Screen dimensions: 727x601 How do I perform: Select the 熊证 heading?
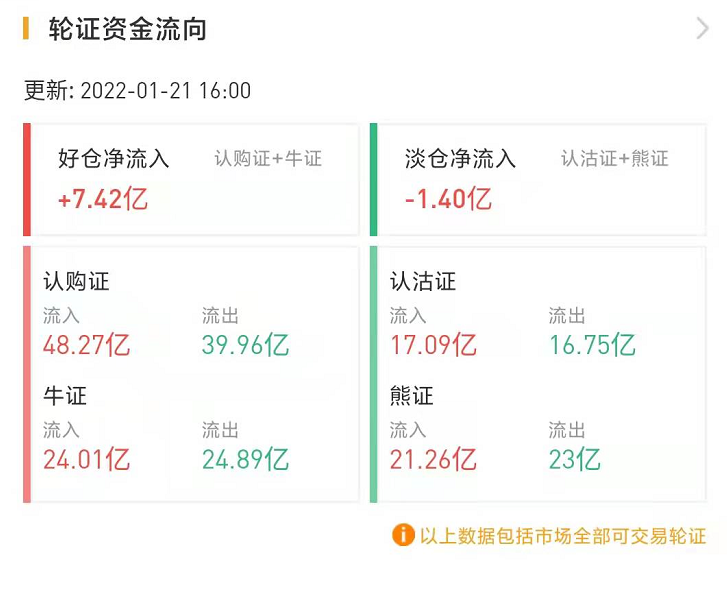click(411, 396)
